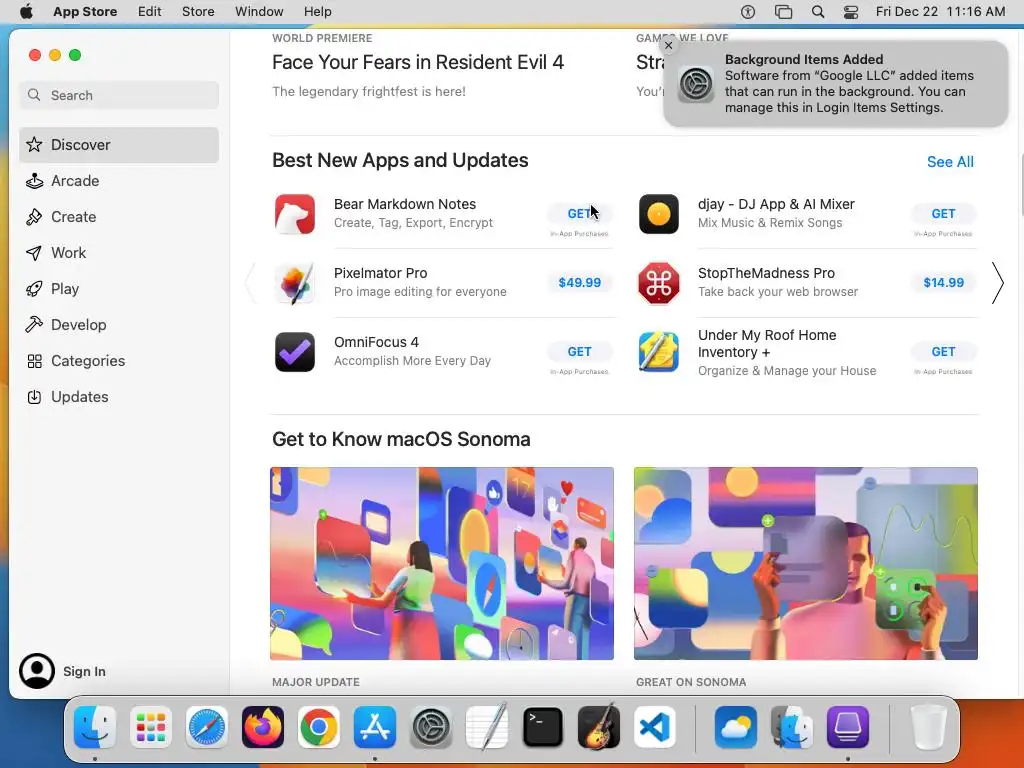Viewport: 1024px width, 768px height.
Task: Open the Window menu
Action: tap(259, 12)
